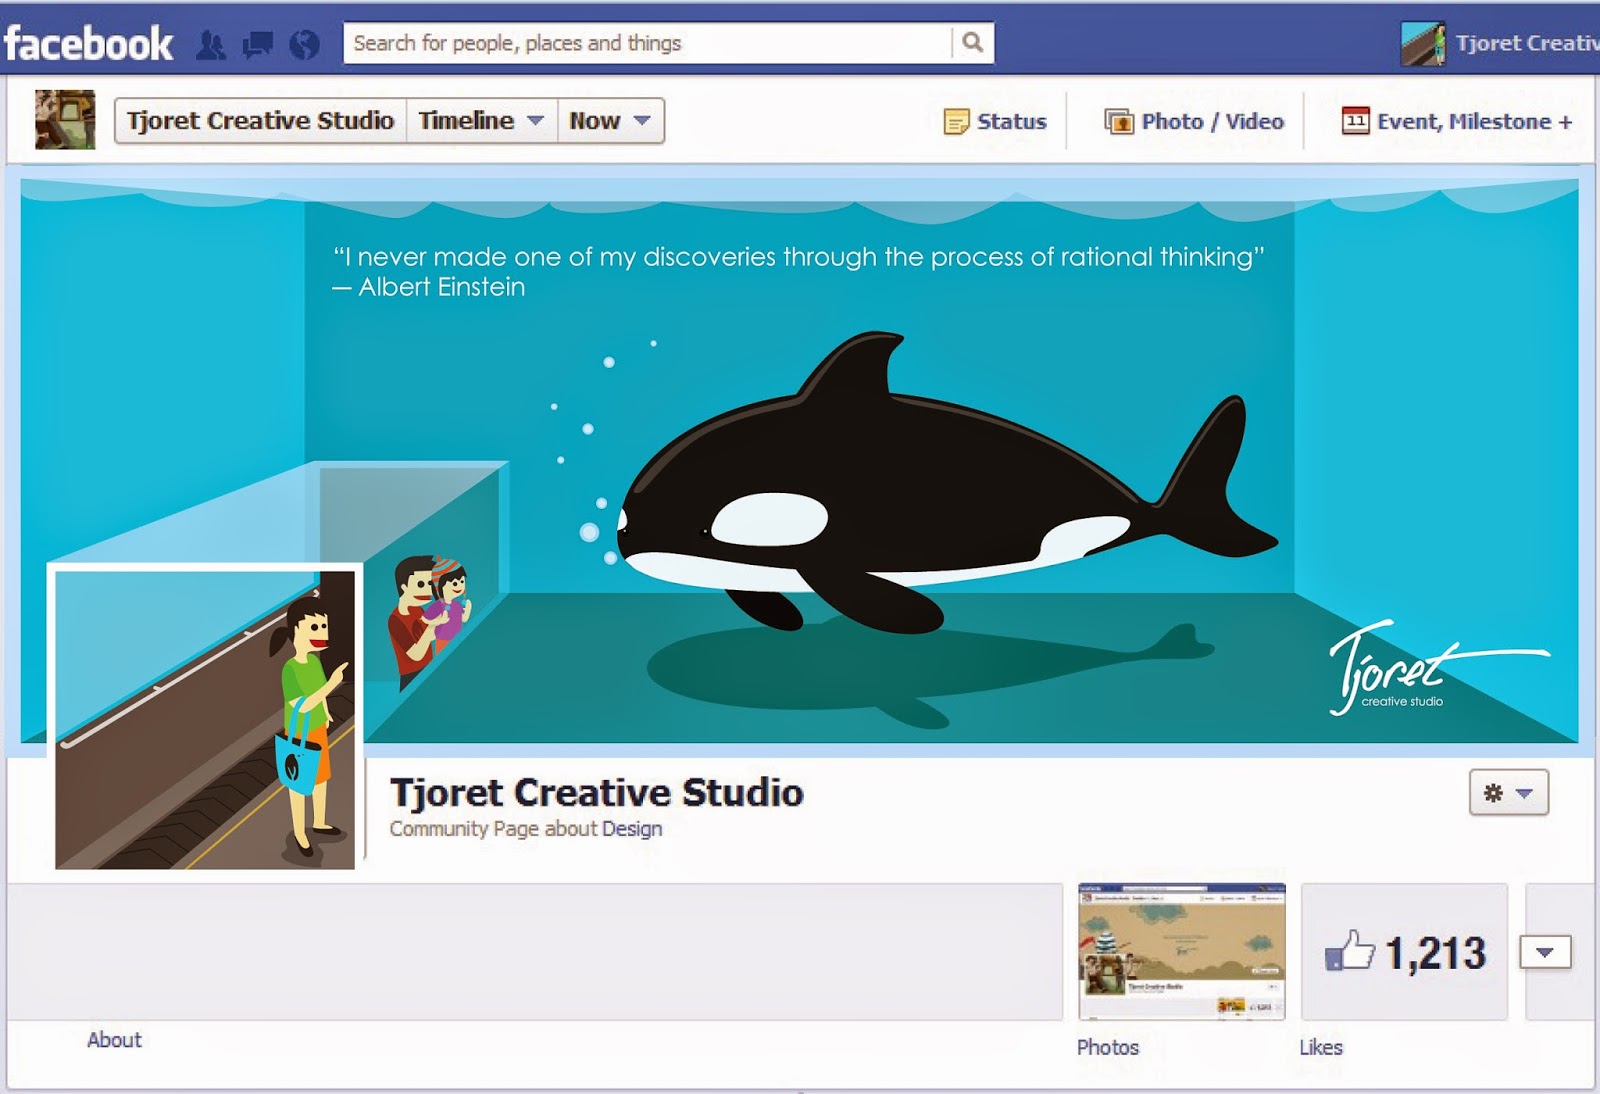Select Event, Milestone + option

1457,121
